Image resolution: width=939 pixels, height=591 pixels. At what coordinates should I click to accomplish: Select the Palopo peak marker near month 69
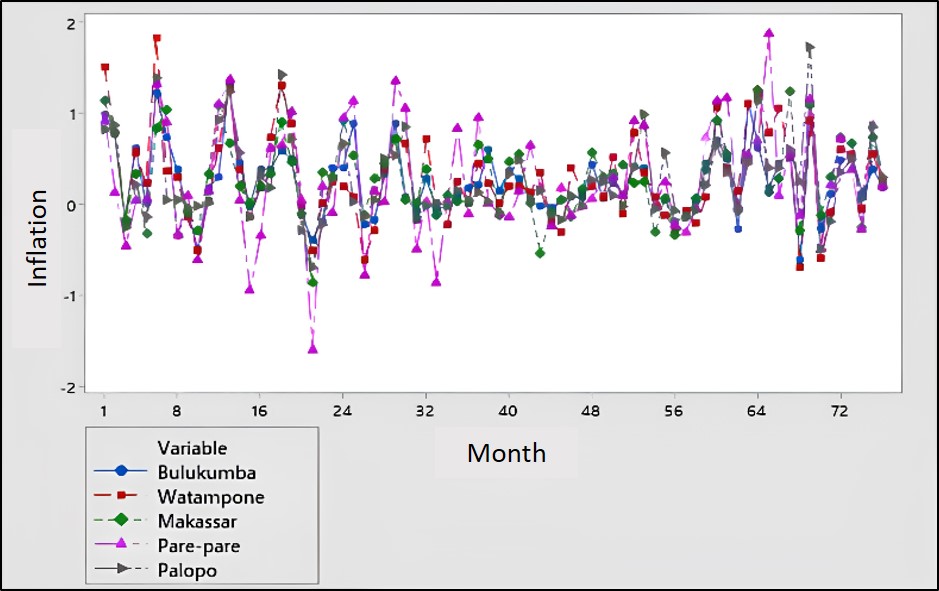(x=810, y=47)
